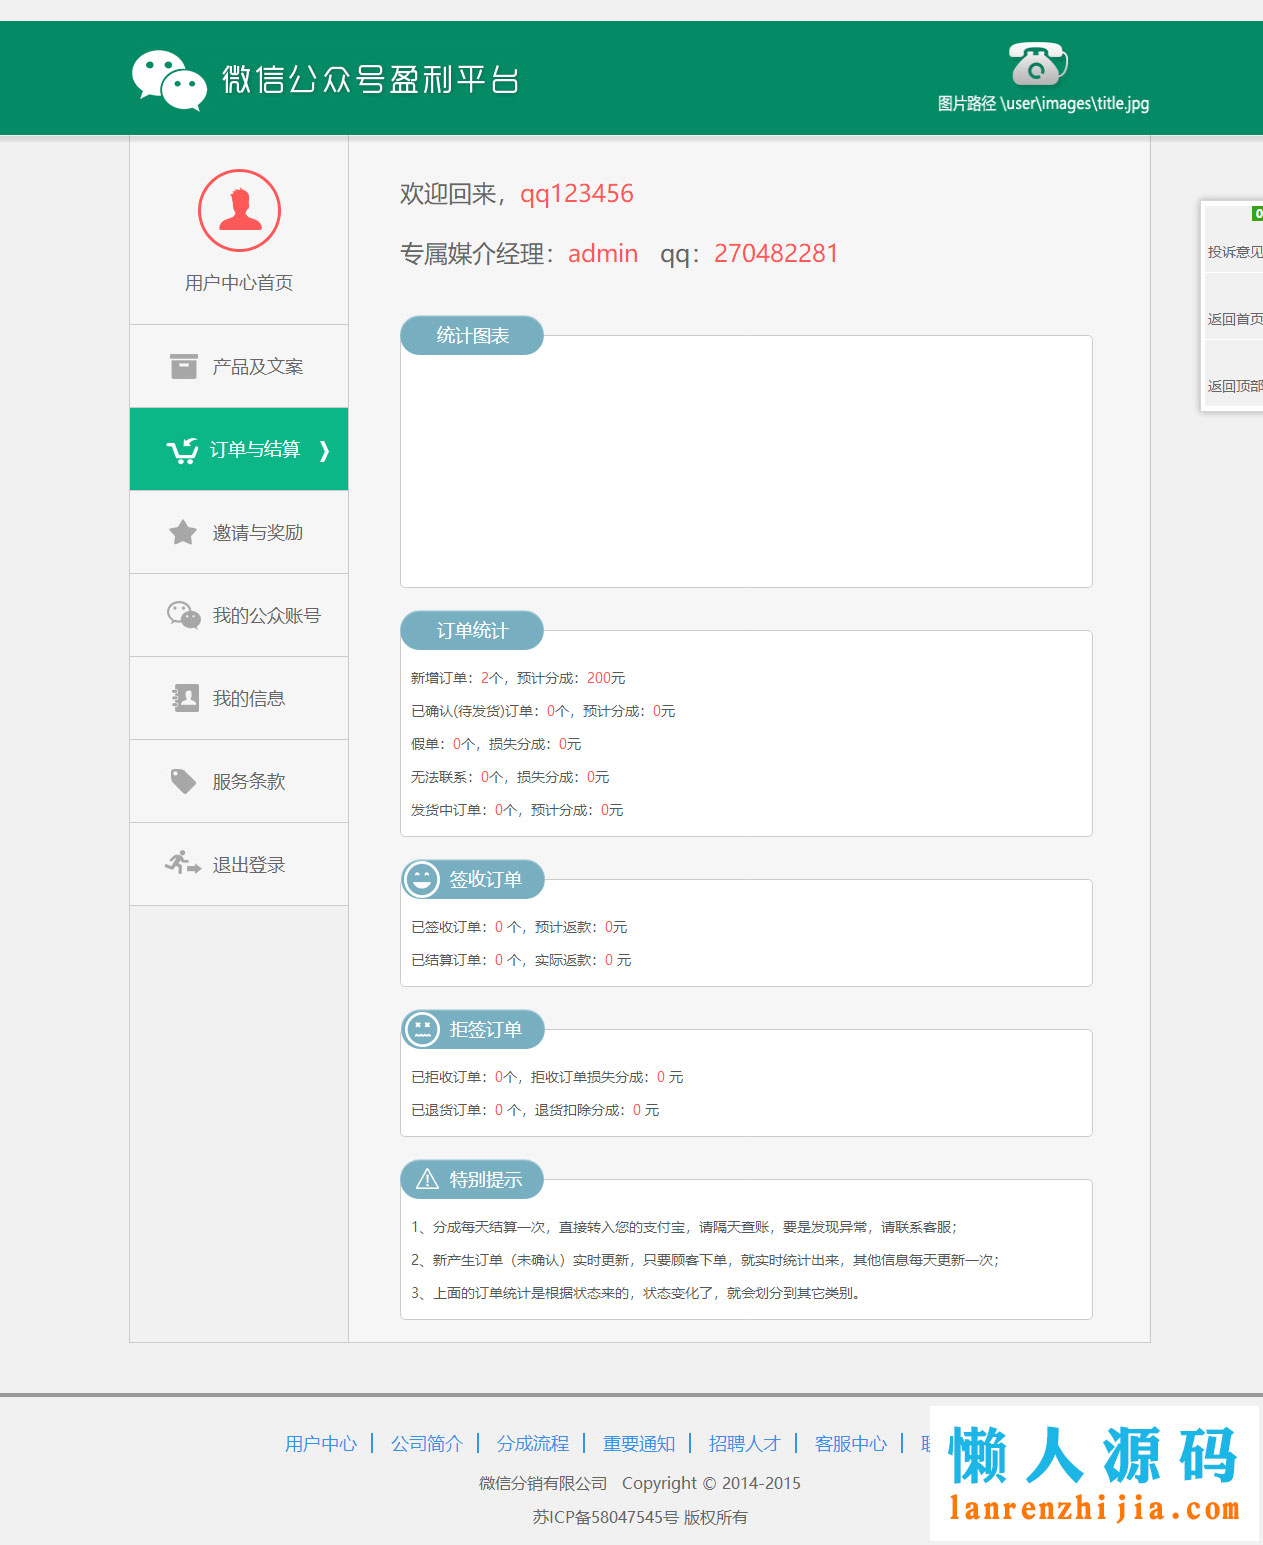Click the frowning face icon on 拒签订单
Viewport: 1263px width, 1545px height.
click(421, 1029)
